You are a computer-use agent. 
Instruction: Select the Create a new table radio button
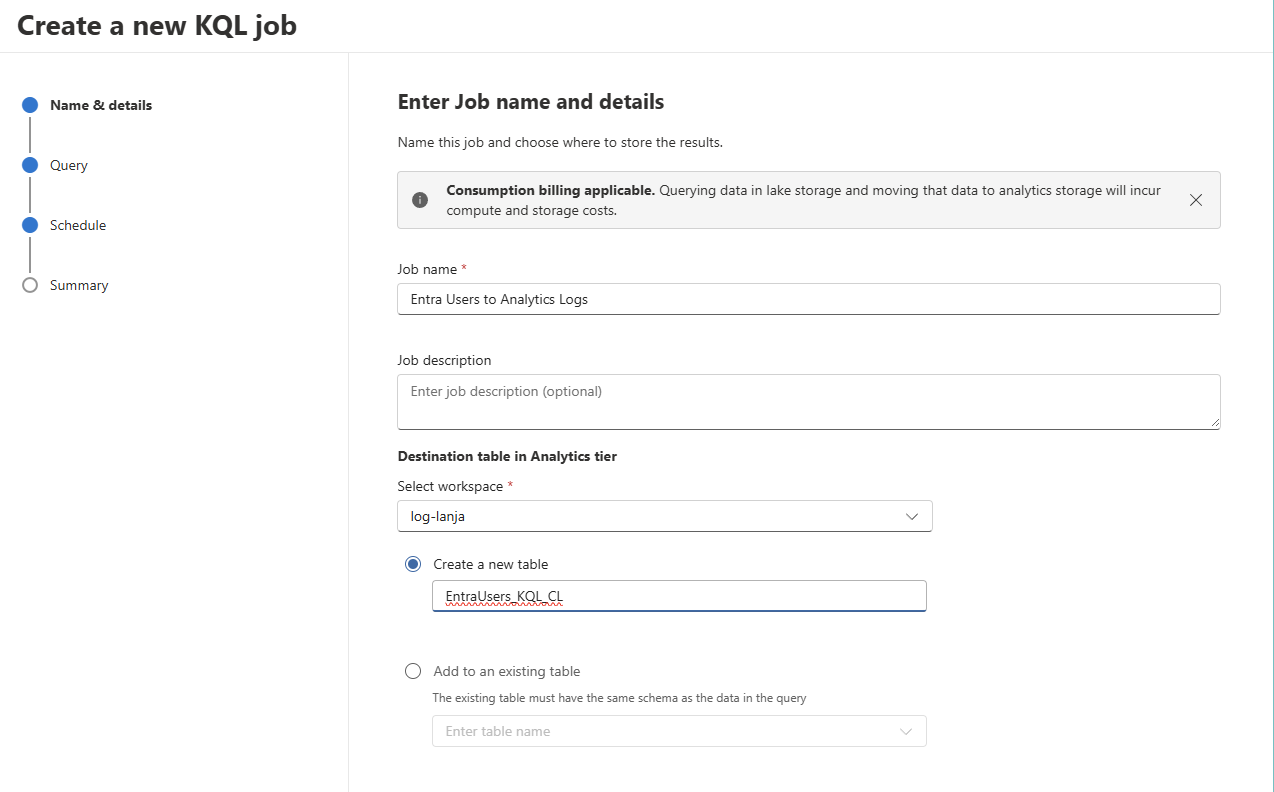[413, 564]
